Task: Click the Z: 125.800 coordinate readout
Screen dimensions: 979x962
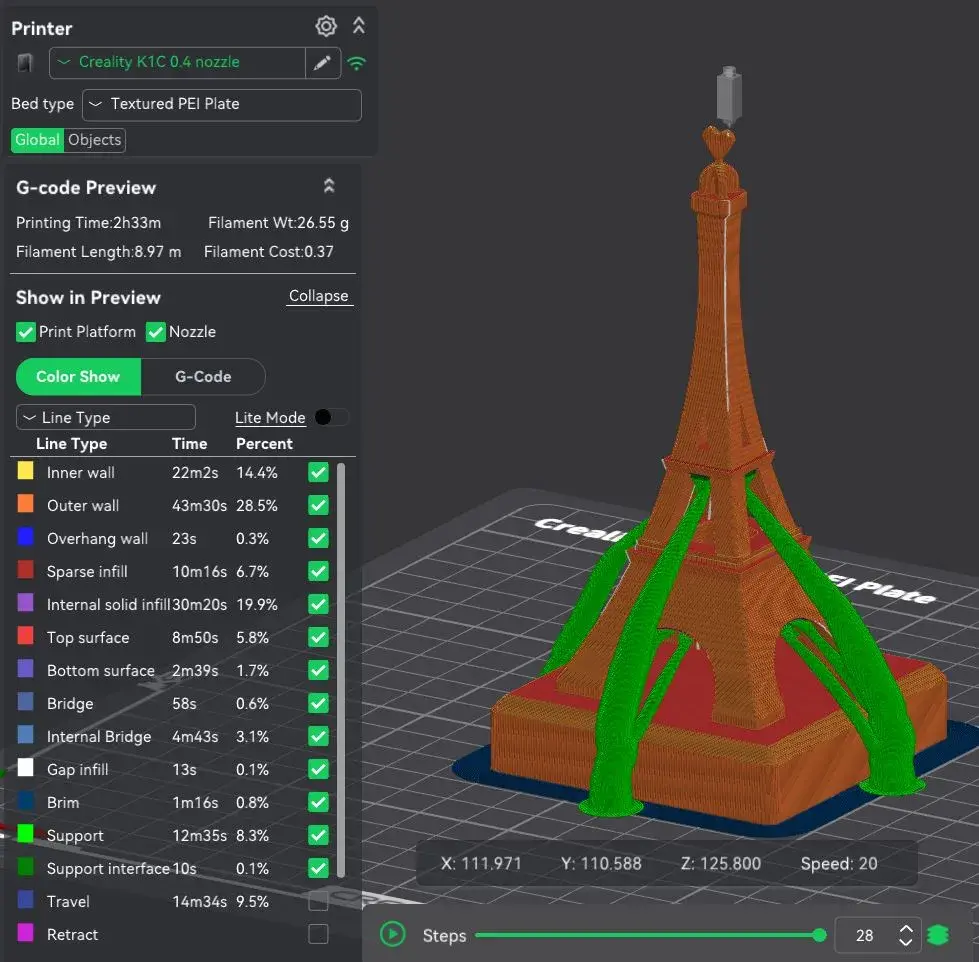Action: tap(721, 863)
